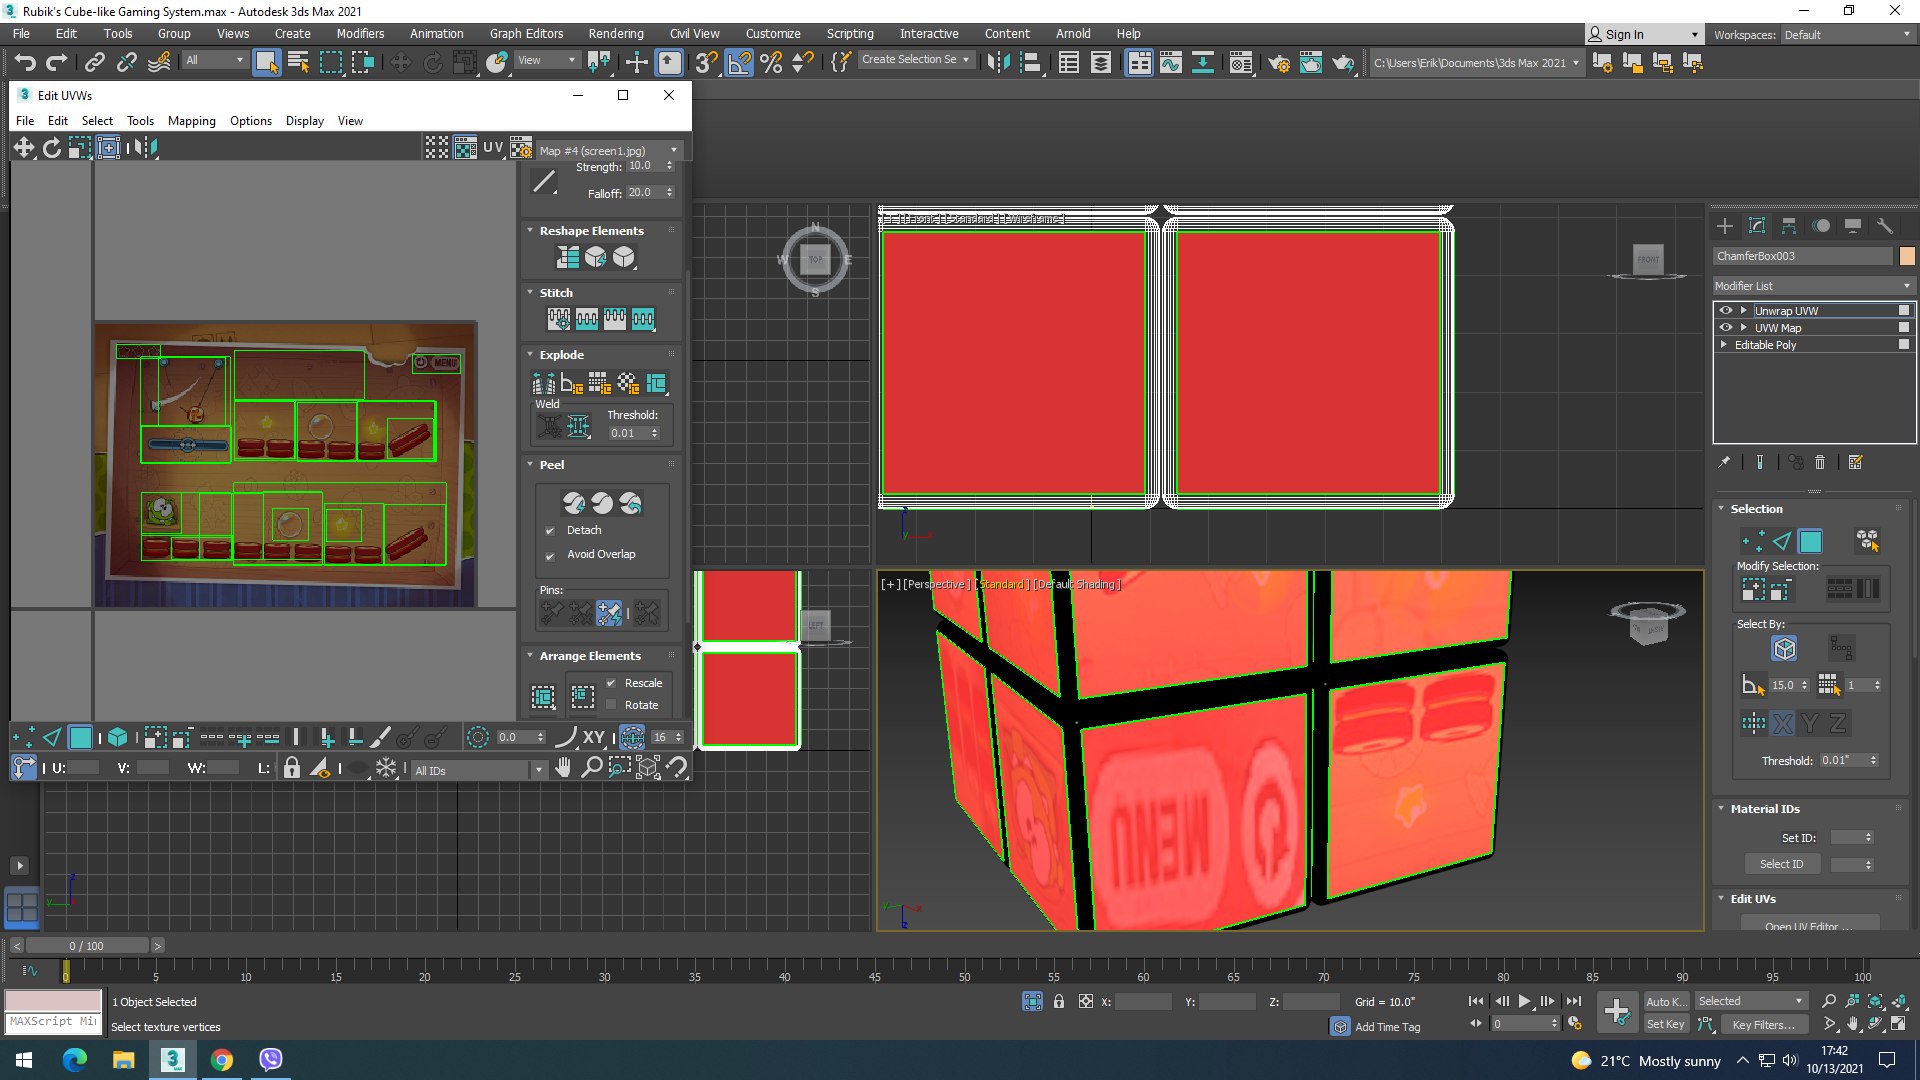Open Google Chrome from the taskbar
Viewport: 1920px width, 1080px height.
222,1060
